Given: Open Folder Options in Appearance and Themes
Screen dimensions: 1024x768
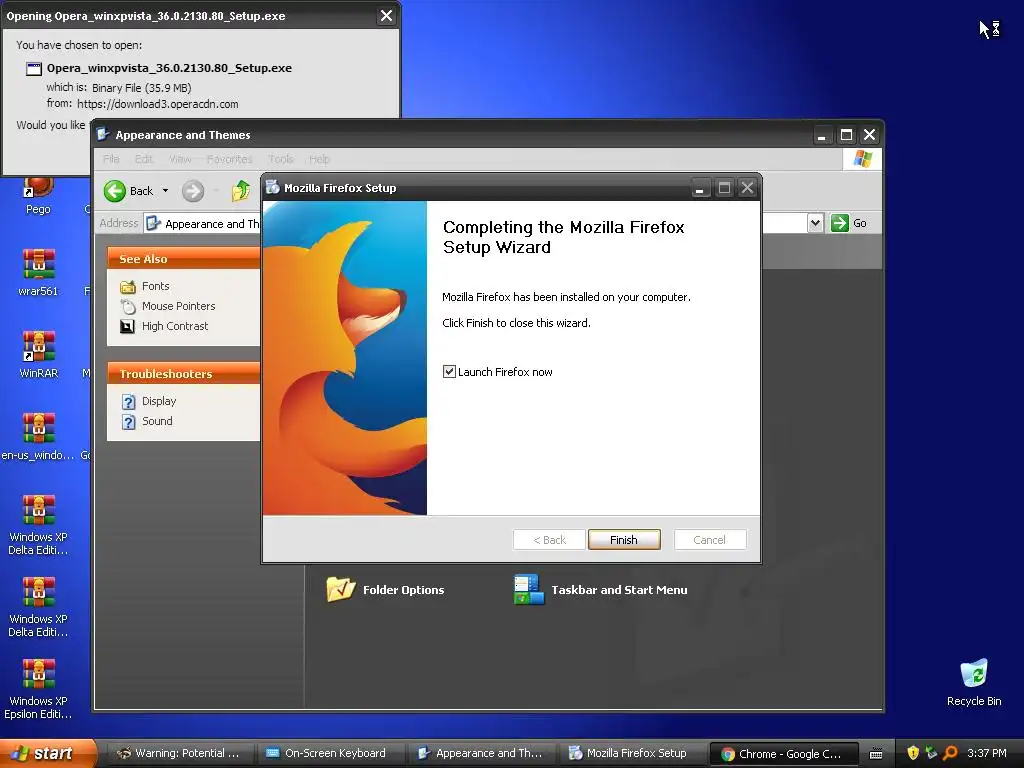Looking at the screenshot, I should (385, 590).
